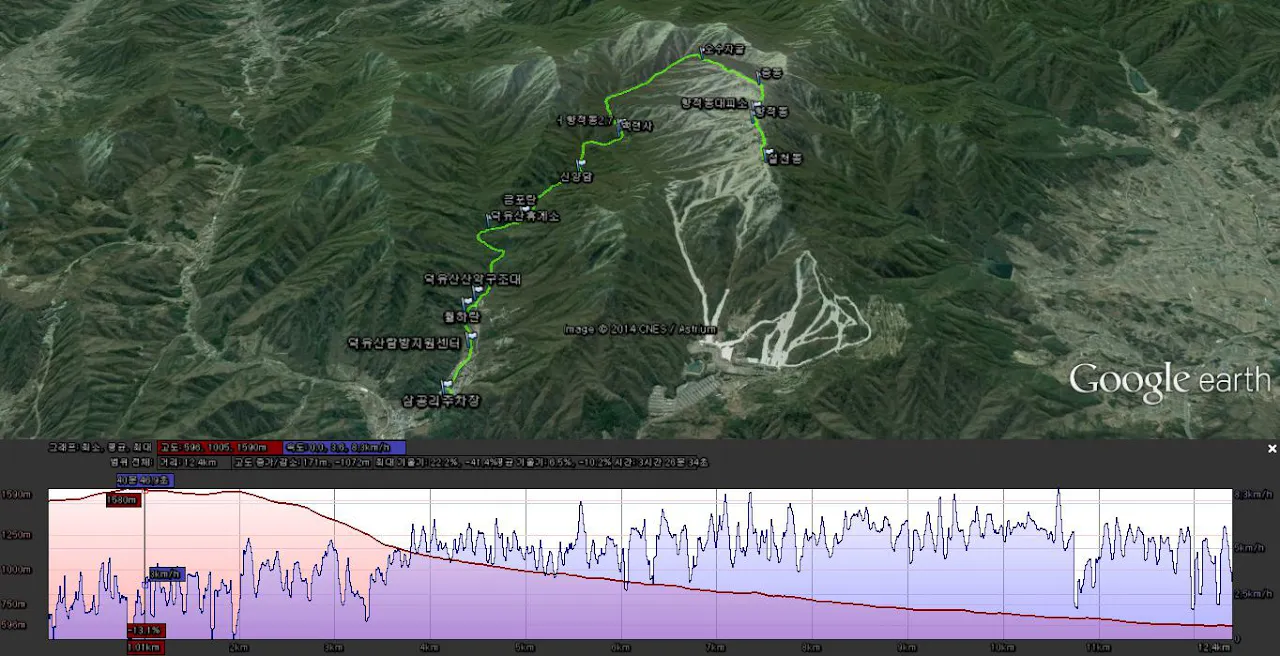Click the 12.4km end distance axis label
The height and width of the screenshot is (656, 1280).
coord(1213,648)
